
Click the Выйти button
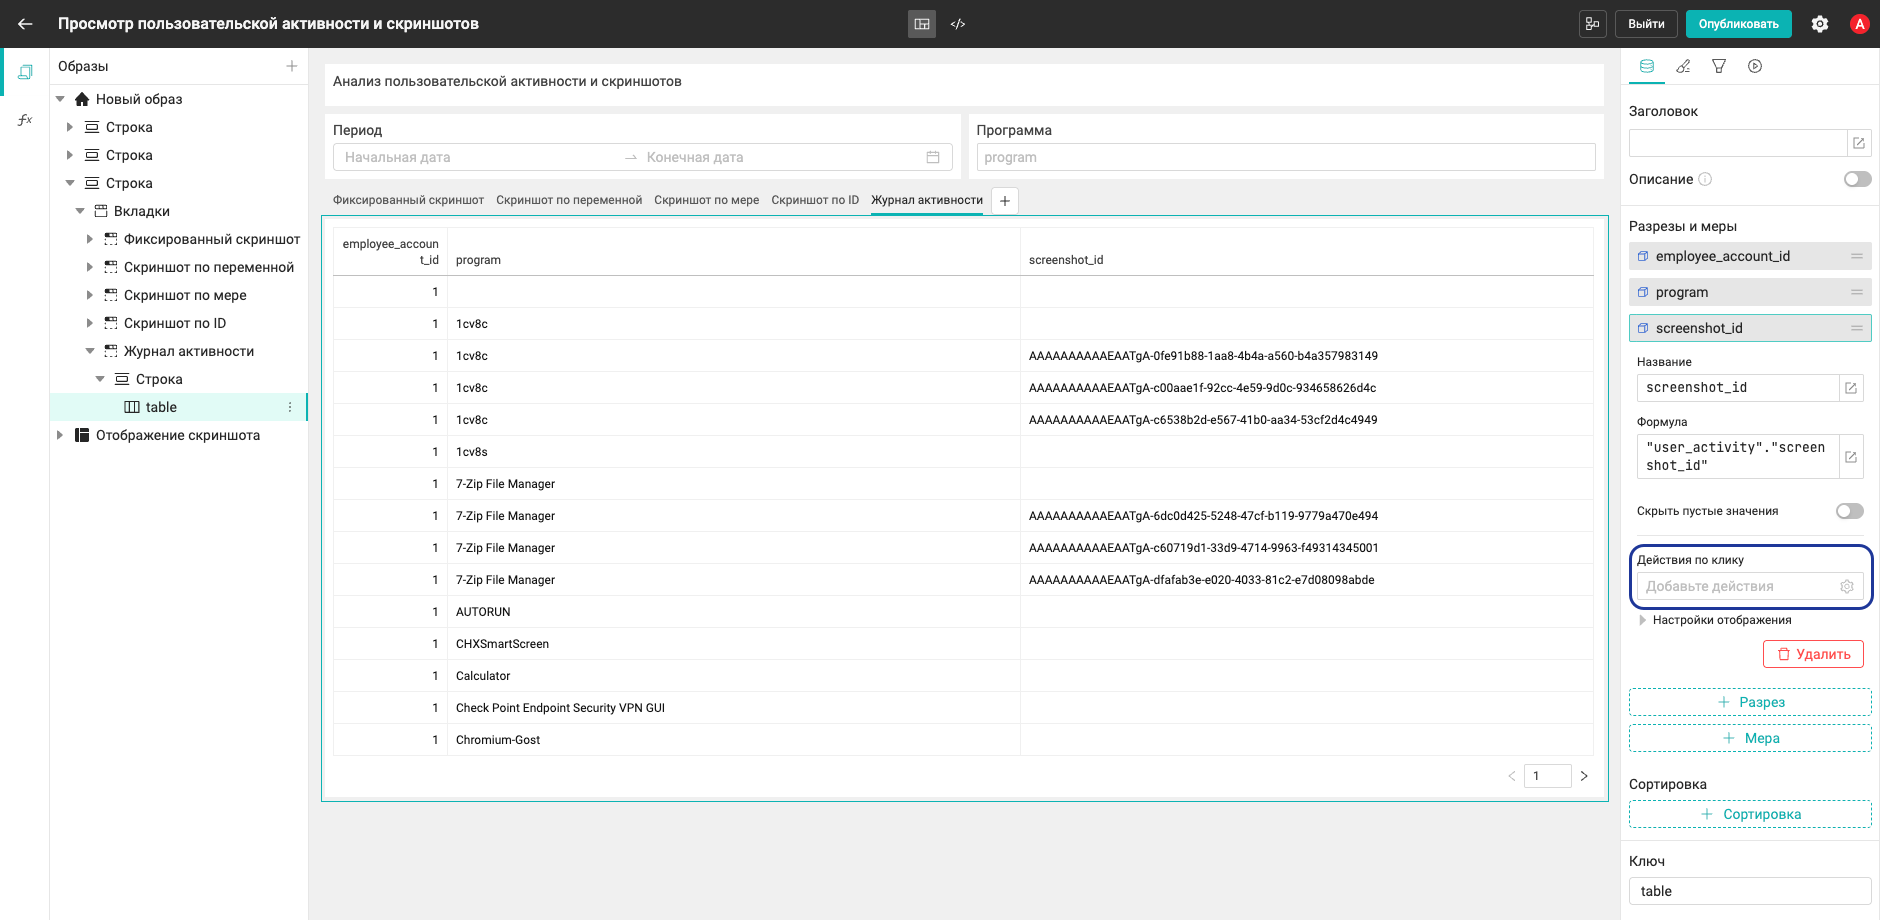[x=1646, y=24]
